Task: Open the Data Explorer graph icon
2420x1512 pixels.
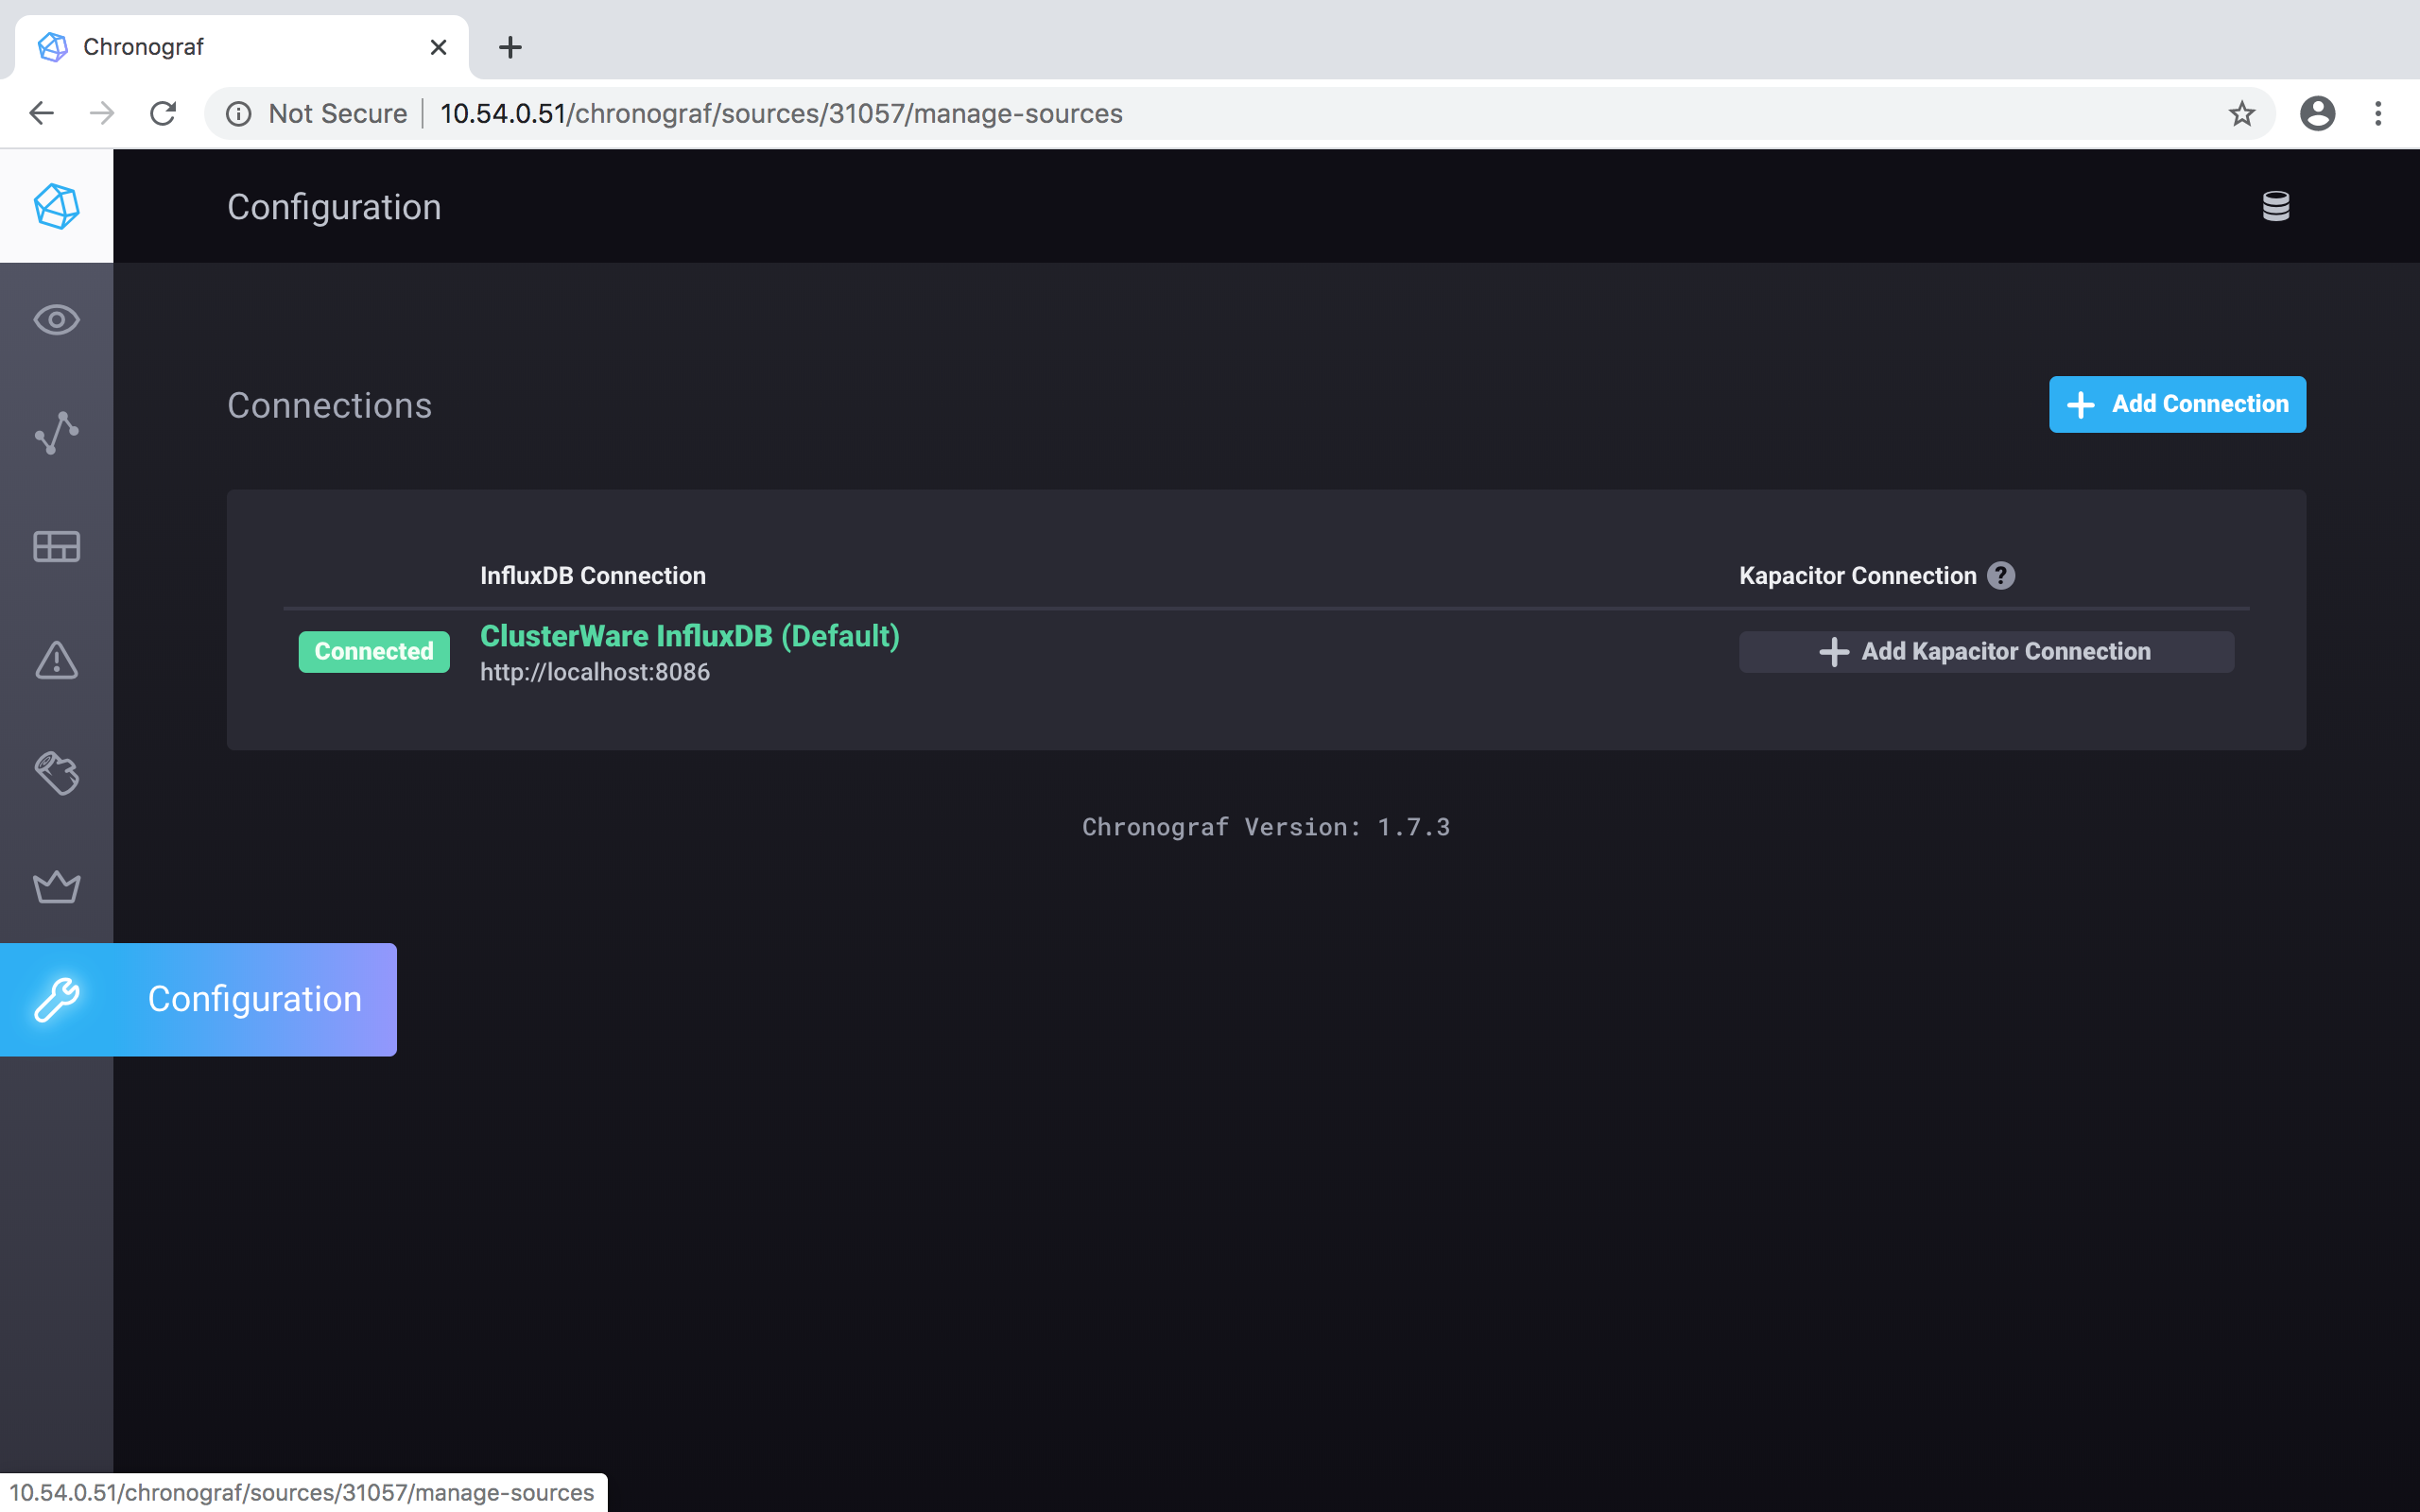Action: tap(56, 433)
